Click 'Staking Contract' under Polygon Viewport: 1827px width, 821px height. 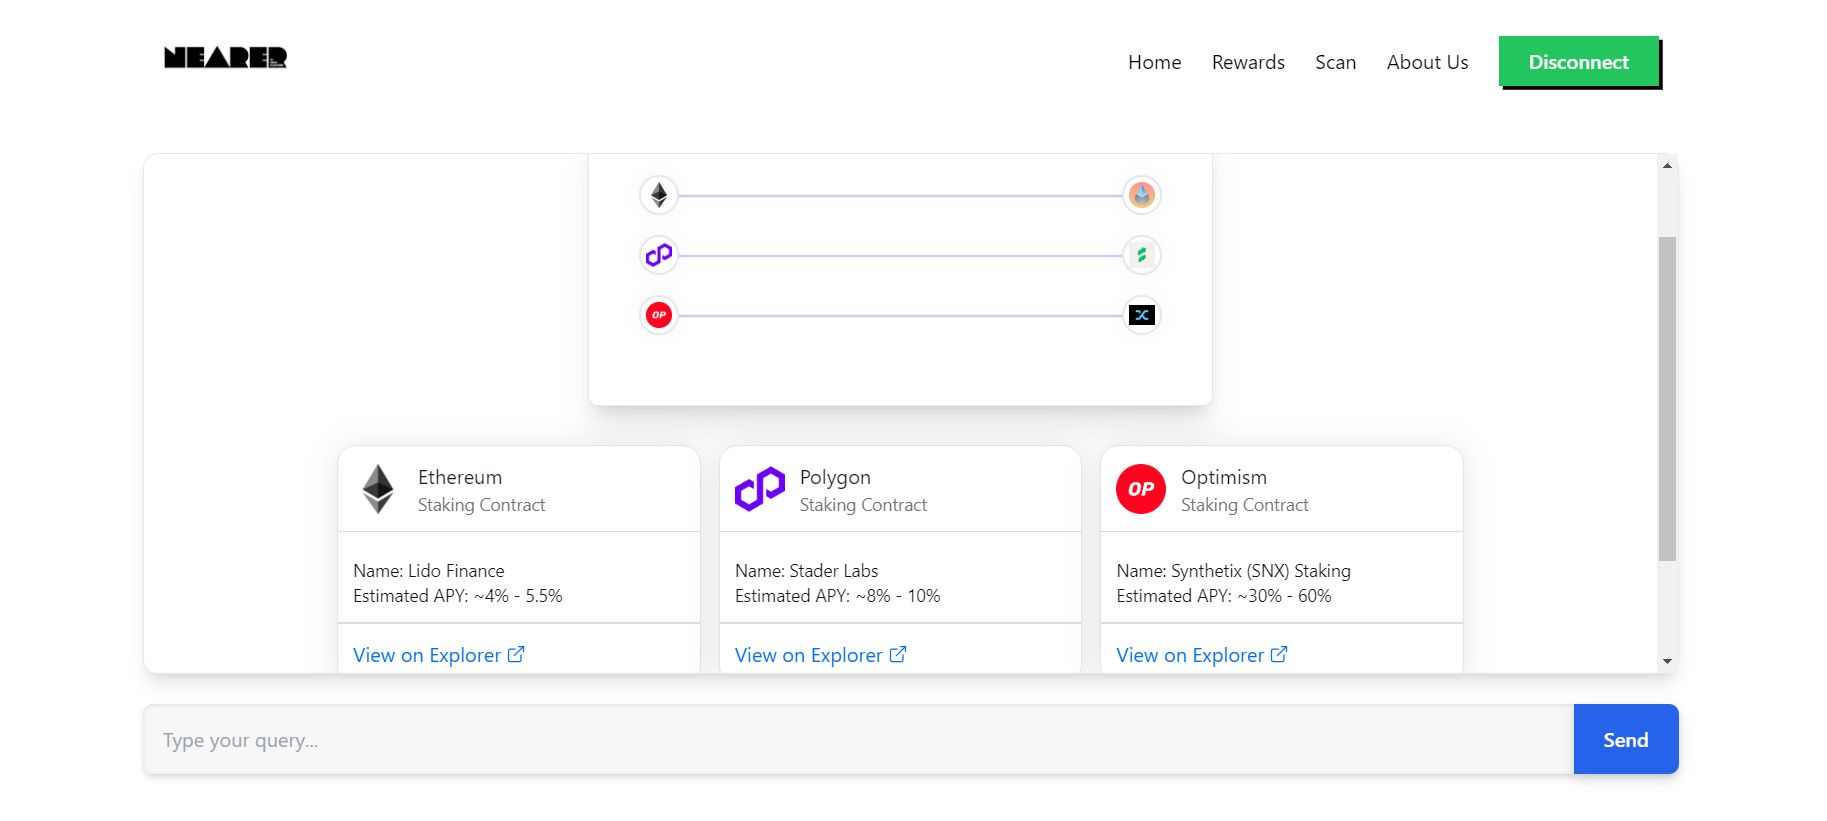(x=863, y=505)
